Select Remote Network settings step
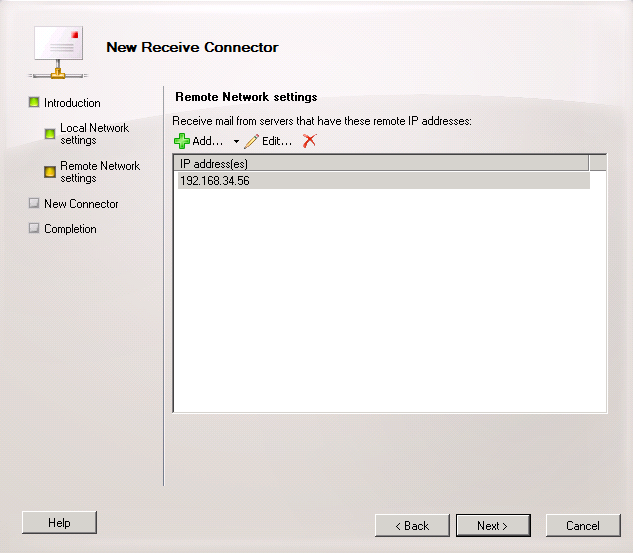 click(x=100, y=172)
